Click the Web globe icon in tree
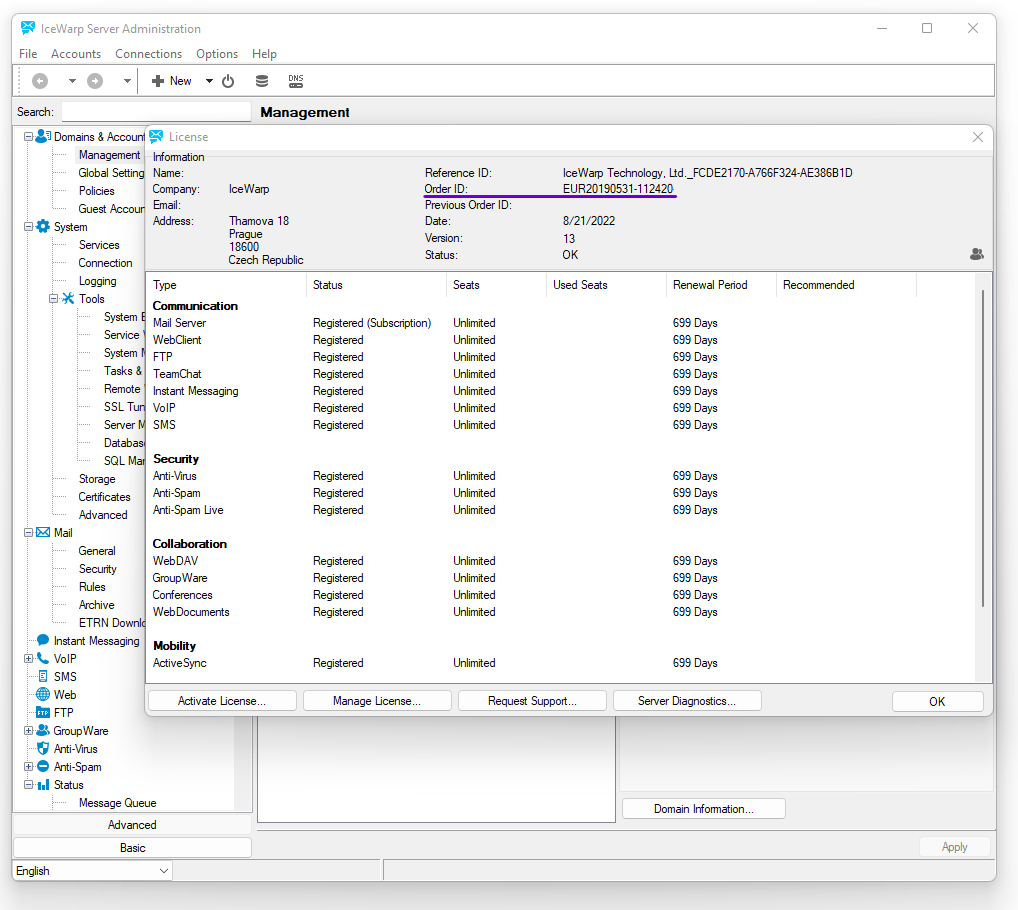This screenshot has height=910, width=1018. pos(43,695)
